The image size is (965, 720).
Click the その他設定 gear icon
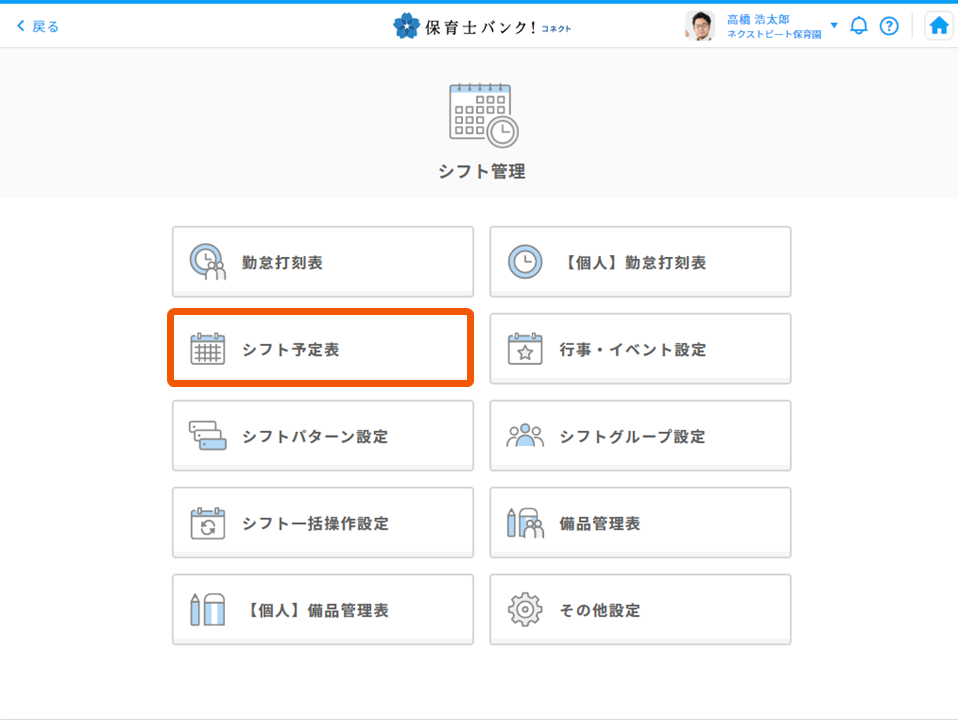coord(525,610)
